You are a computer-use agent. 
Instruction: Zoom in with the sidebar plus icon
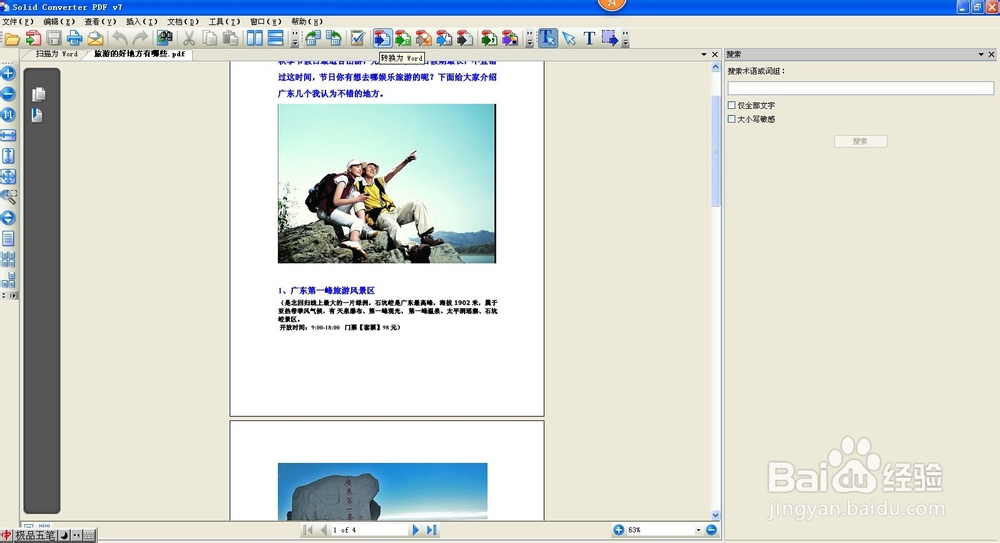(8, 73)
